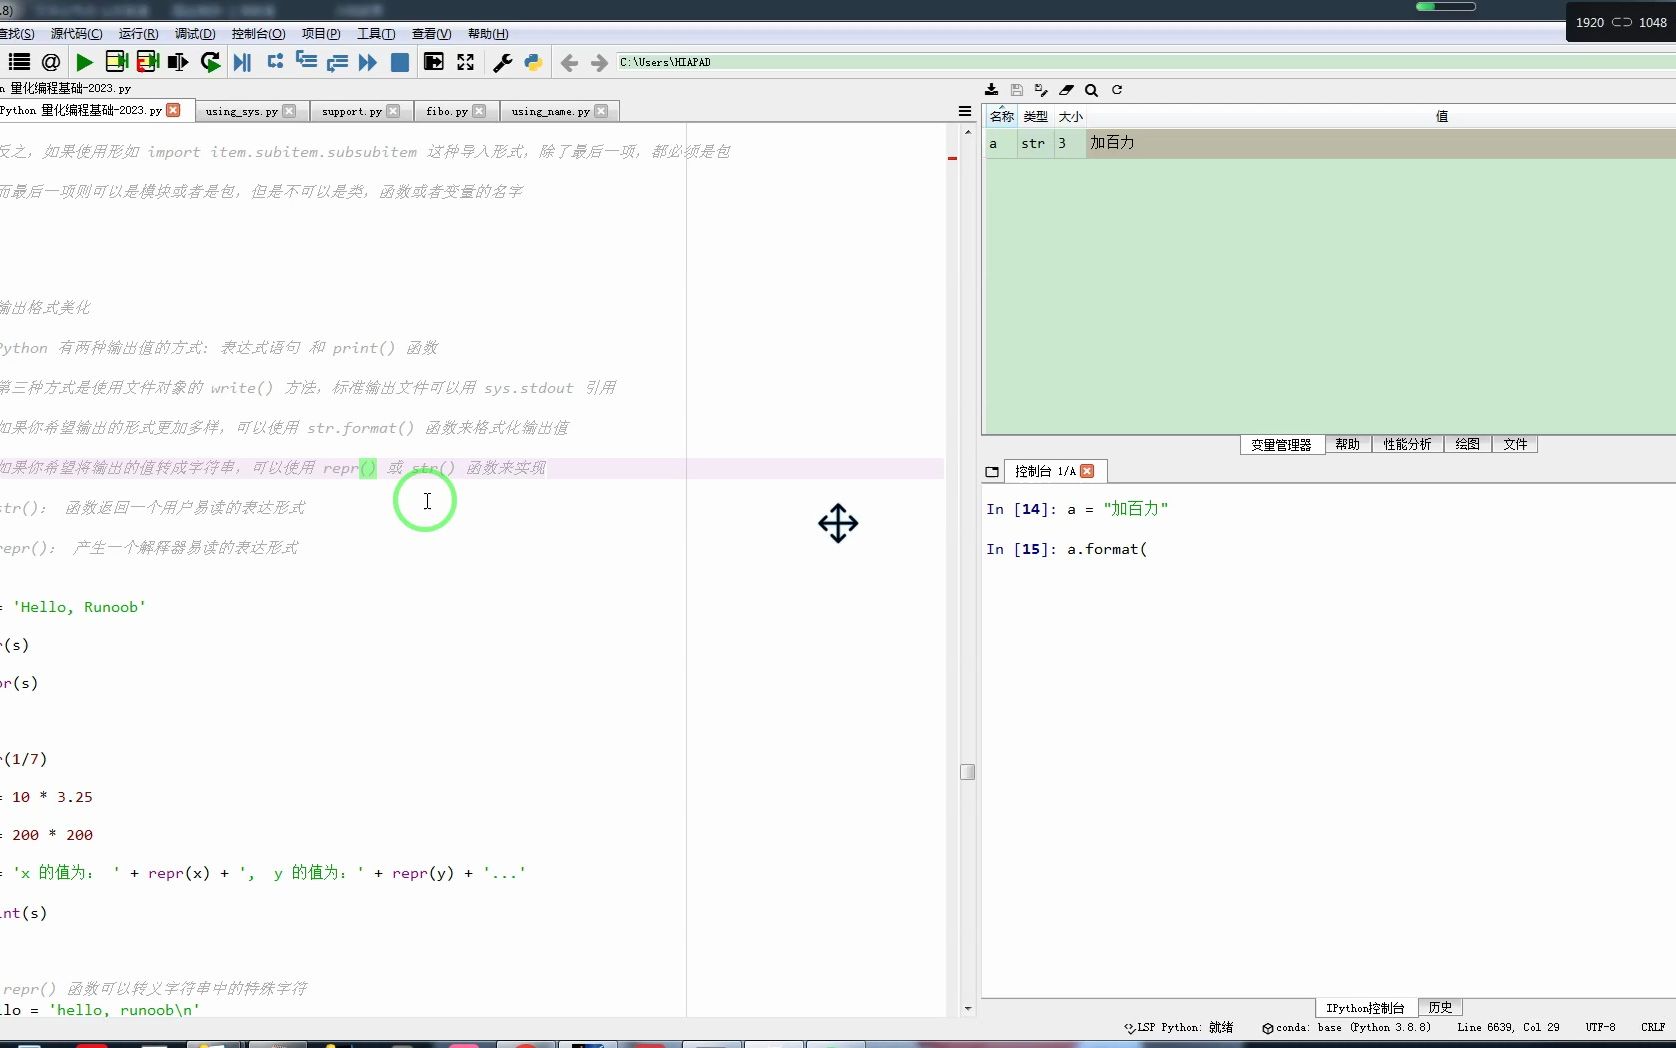Open editor pane hamburger options menu
The height and width of the screenshot is (1048, 1676).
pos(965,111)
